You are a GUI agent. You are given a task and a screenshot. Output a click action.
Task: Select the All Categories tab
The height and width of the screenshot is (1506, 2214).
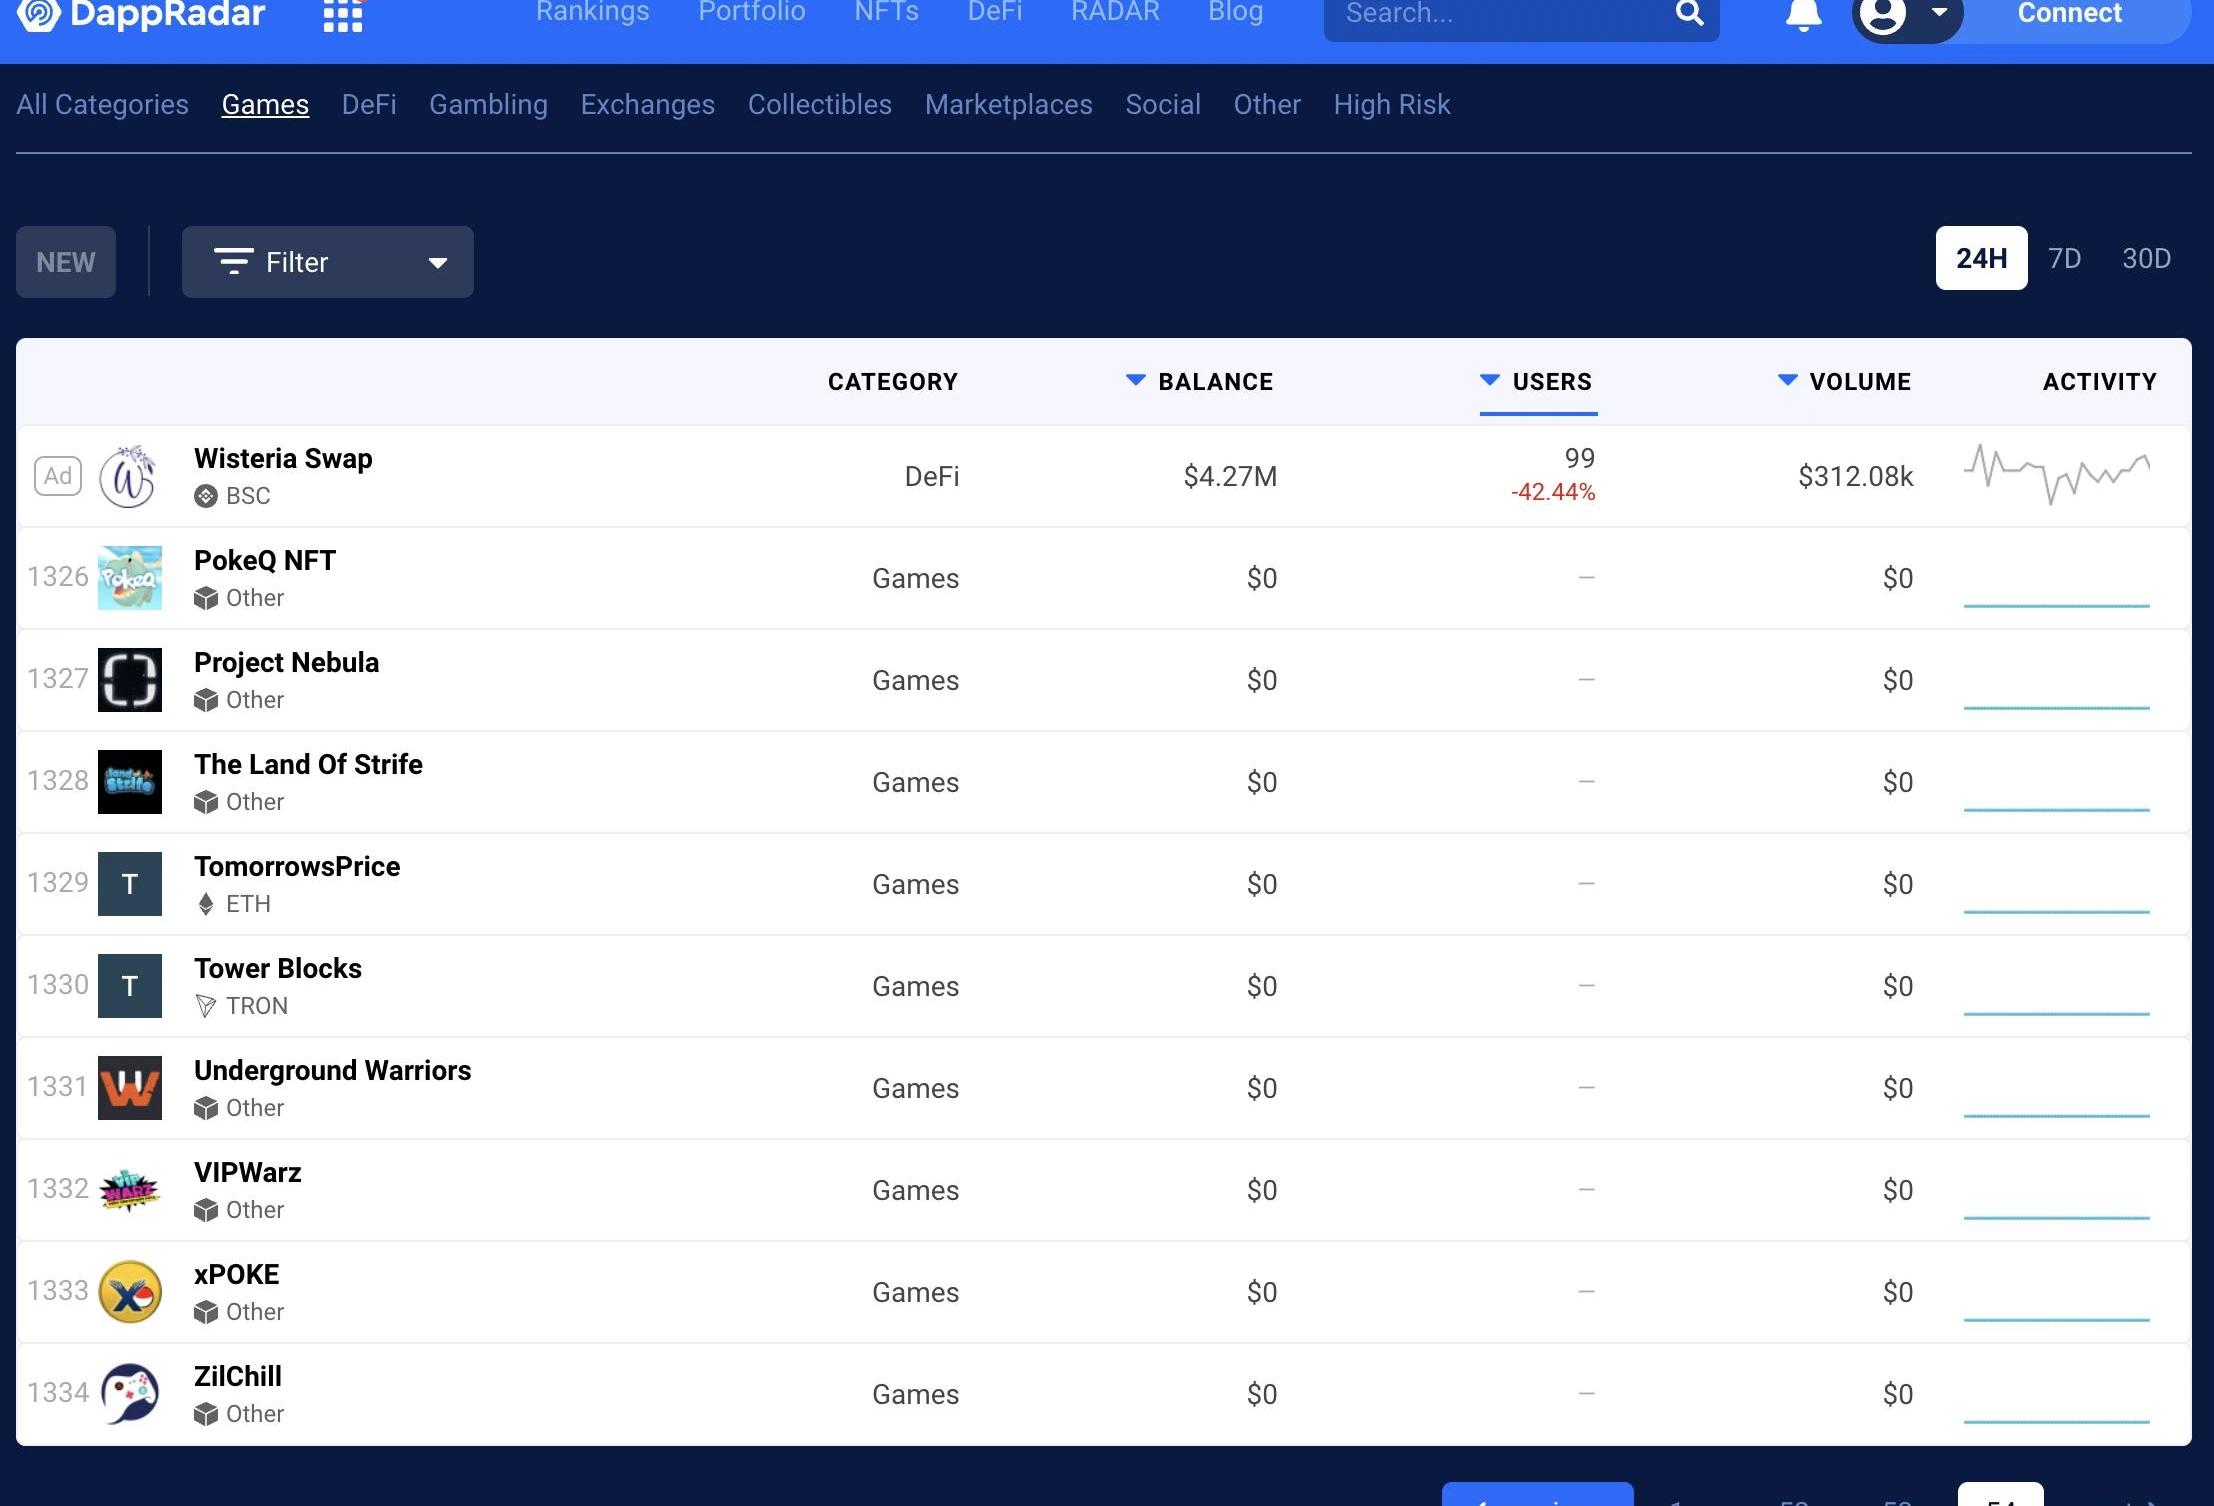[102, 104]
